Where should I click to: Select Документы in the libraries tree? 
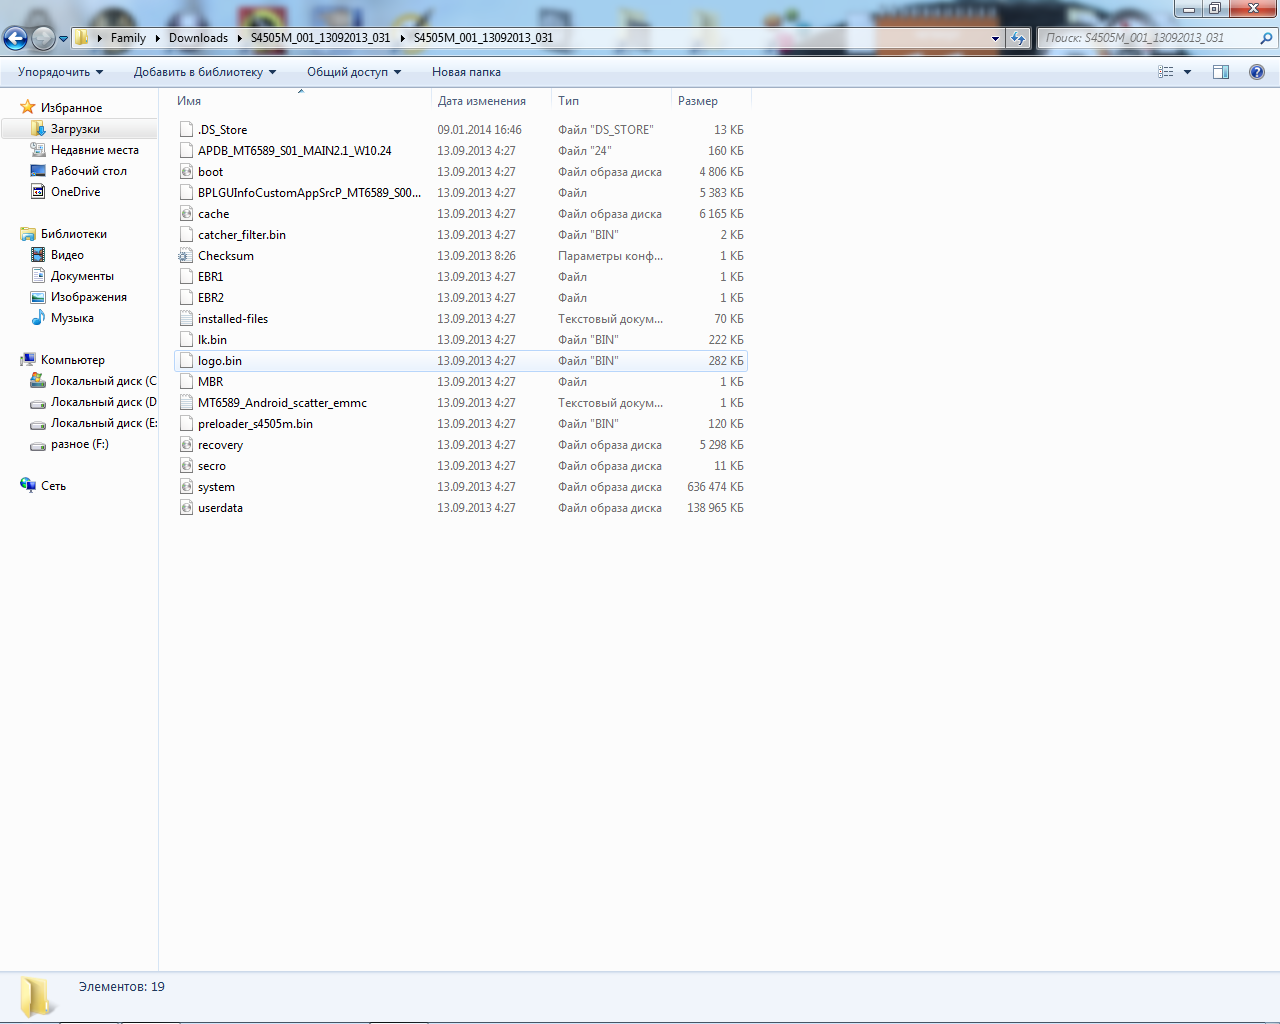(82, 276)
